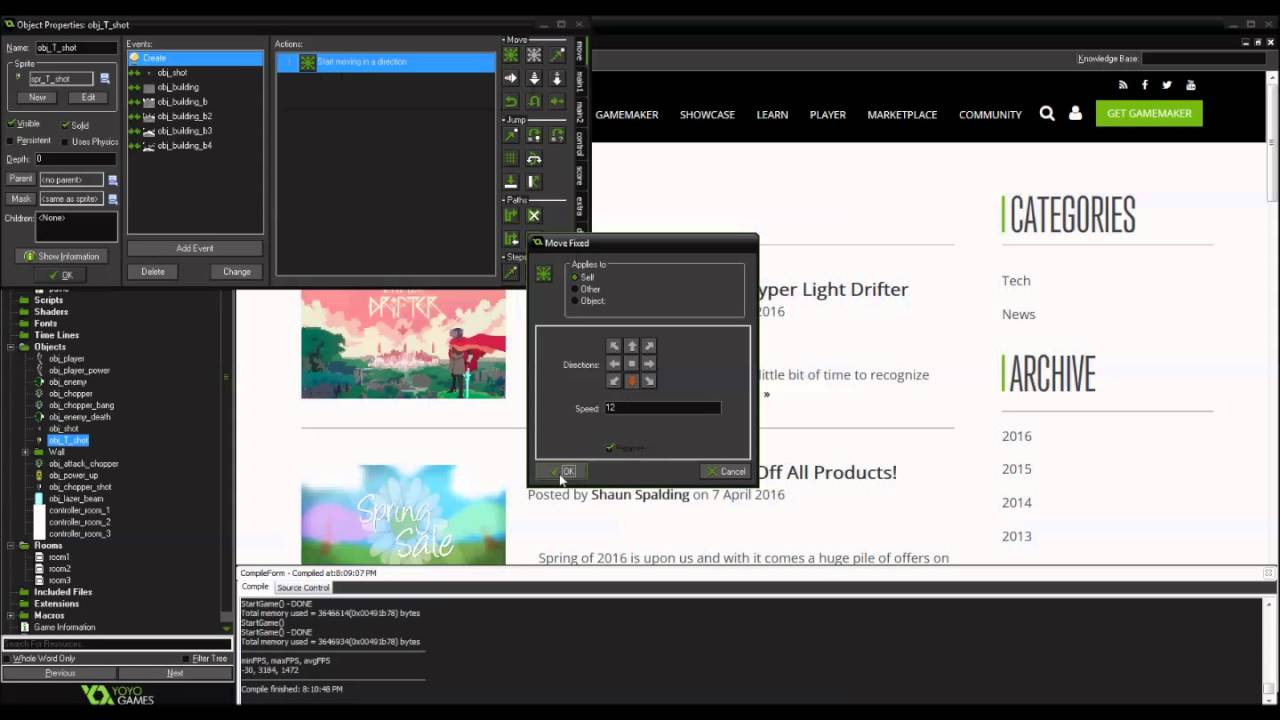Image resolution: width=1280 pixels, height=720 pixels.
Task: Click the Speed input field
Action: pos(662,408)
